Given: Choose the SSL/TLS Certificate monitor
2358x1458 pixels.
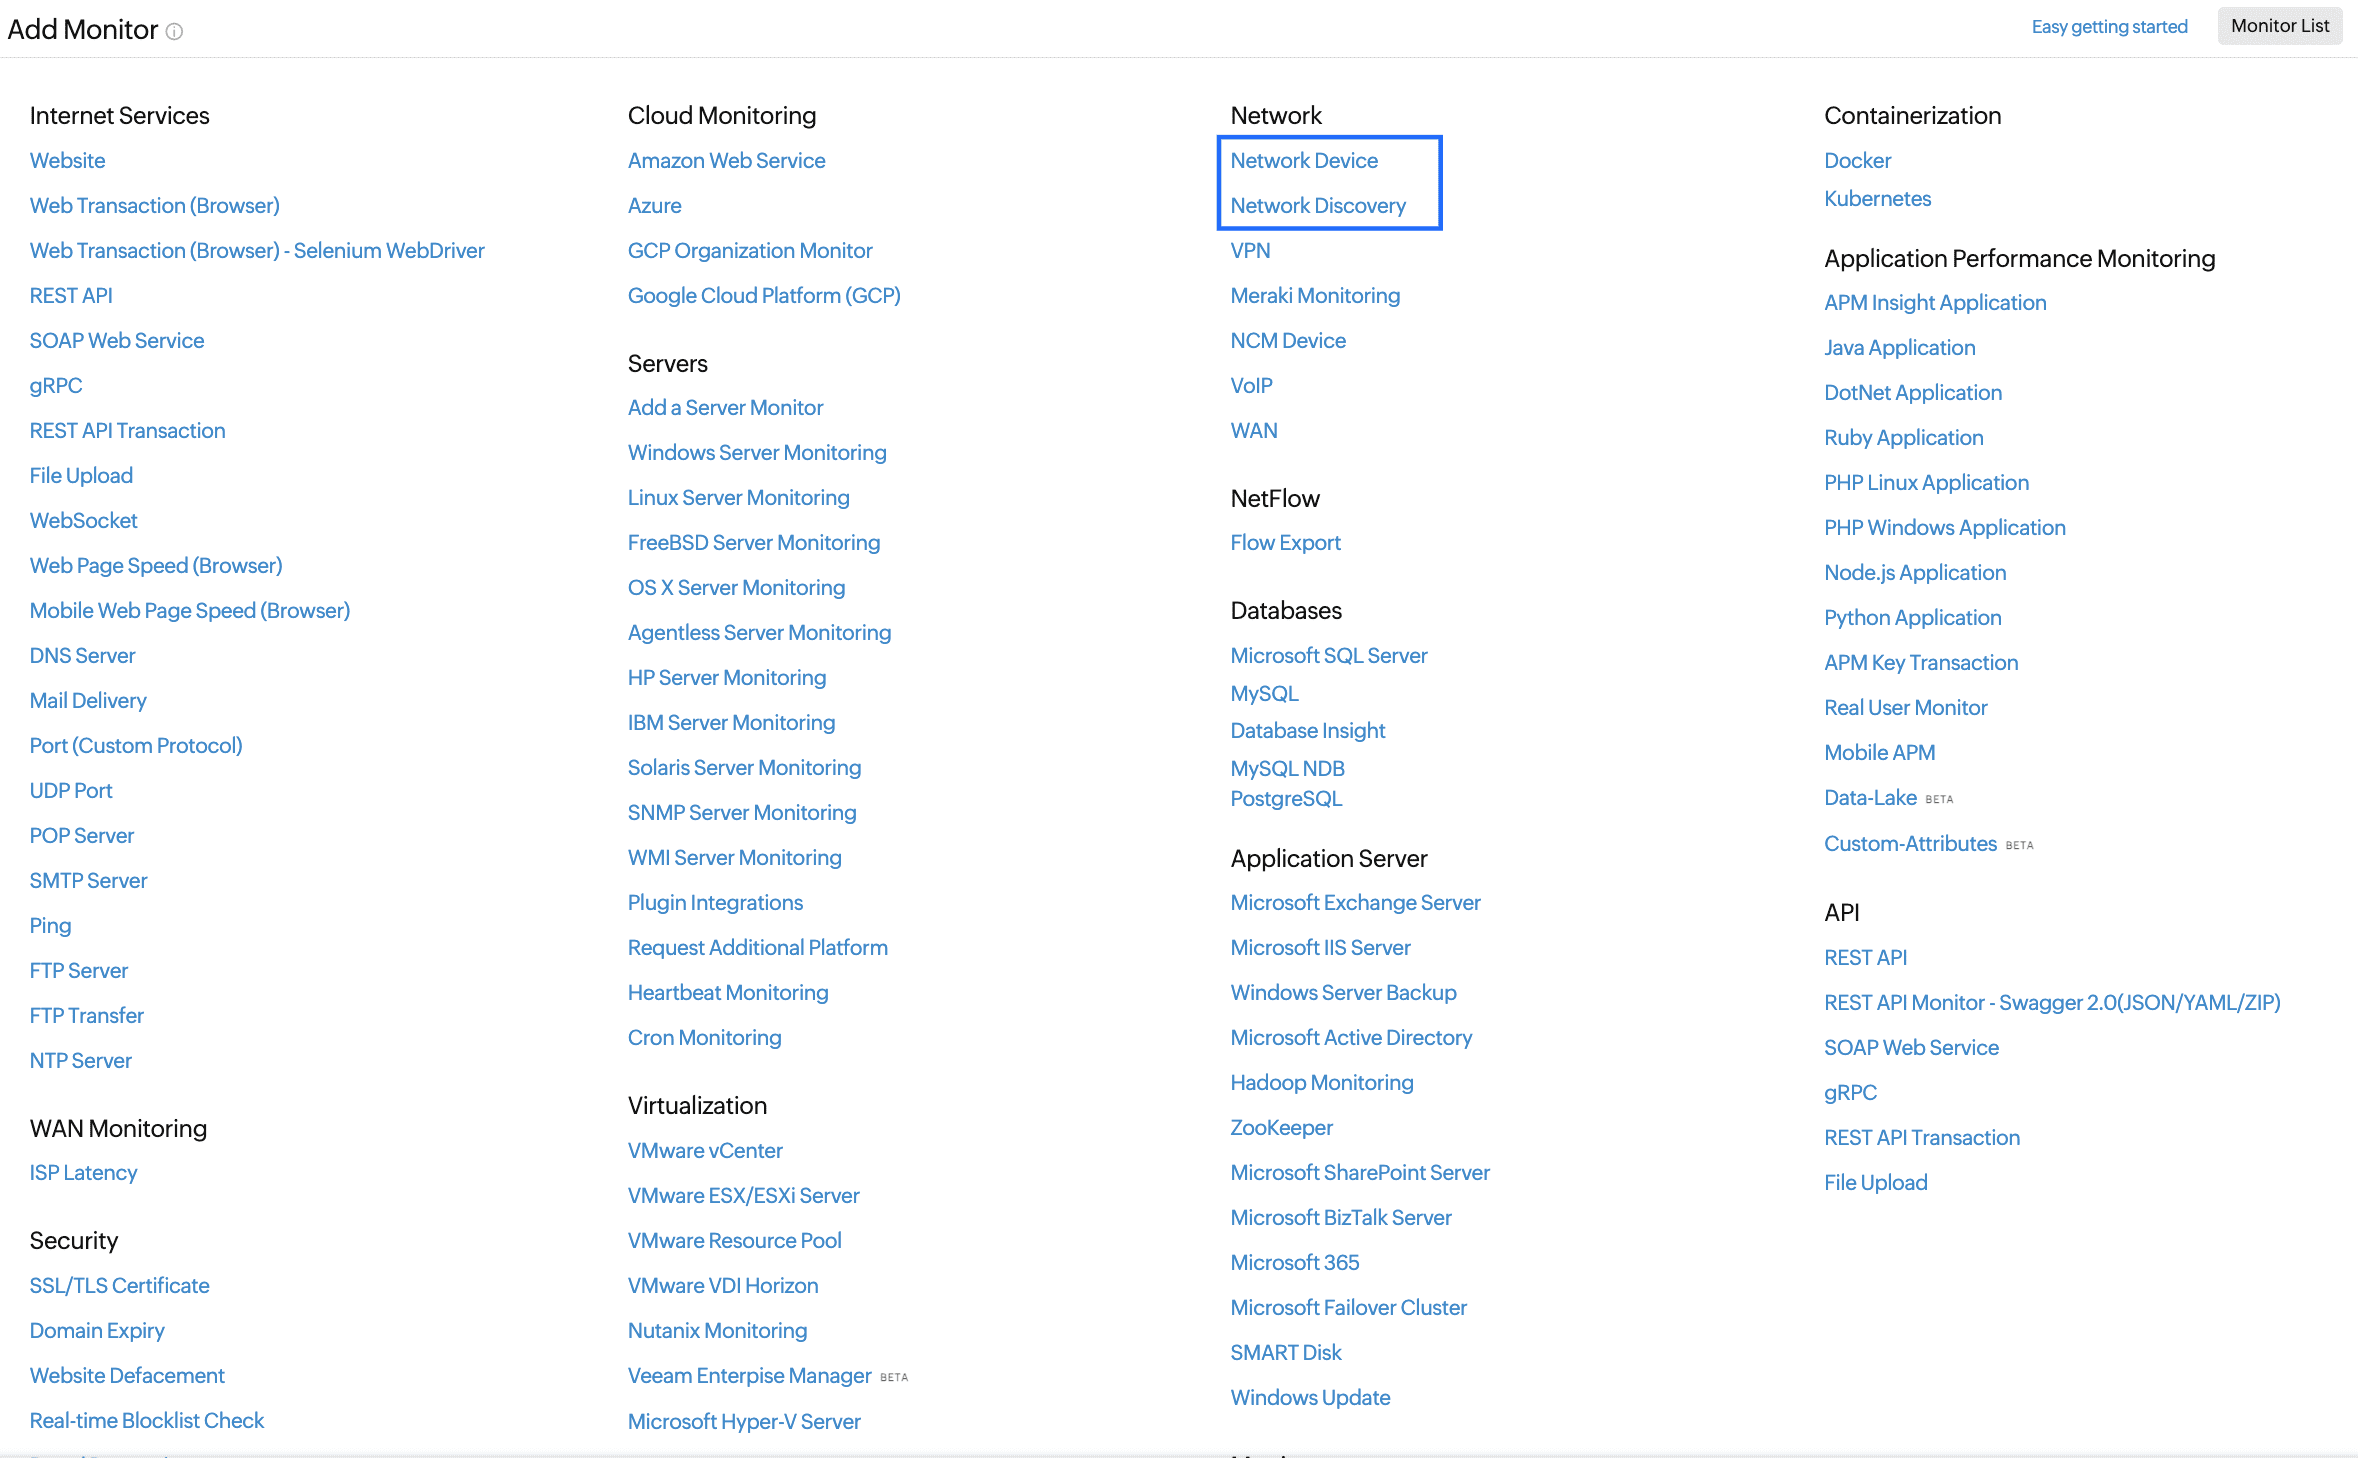Looking at the screenshot, I should pyautogui.click(x=119, y=1285).
